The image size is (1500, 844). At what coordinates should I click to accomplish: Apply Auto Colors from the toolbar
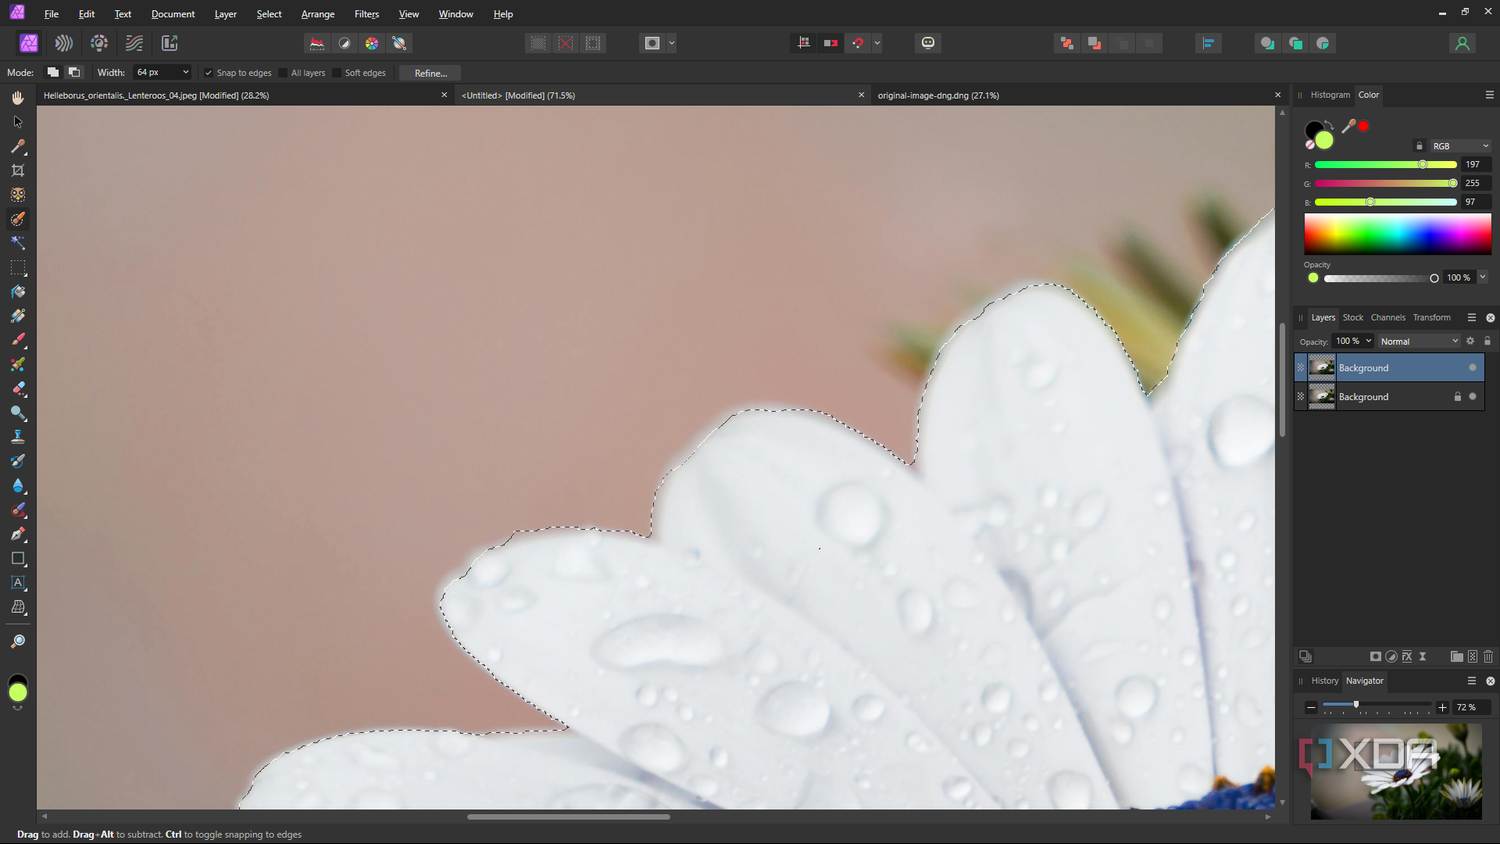tap(372, 43)
